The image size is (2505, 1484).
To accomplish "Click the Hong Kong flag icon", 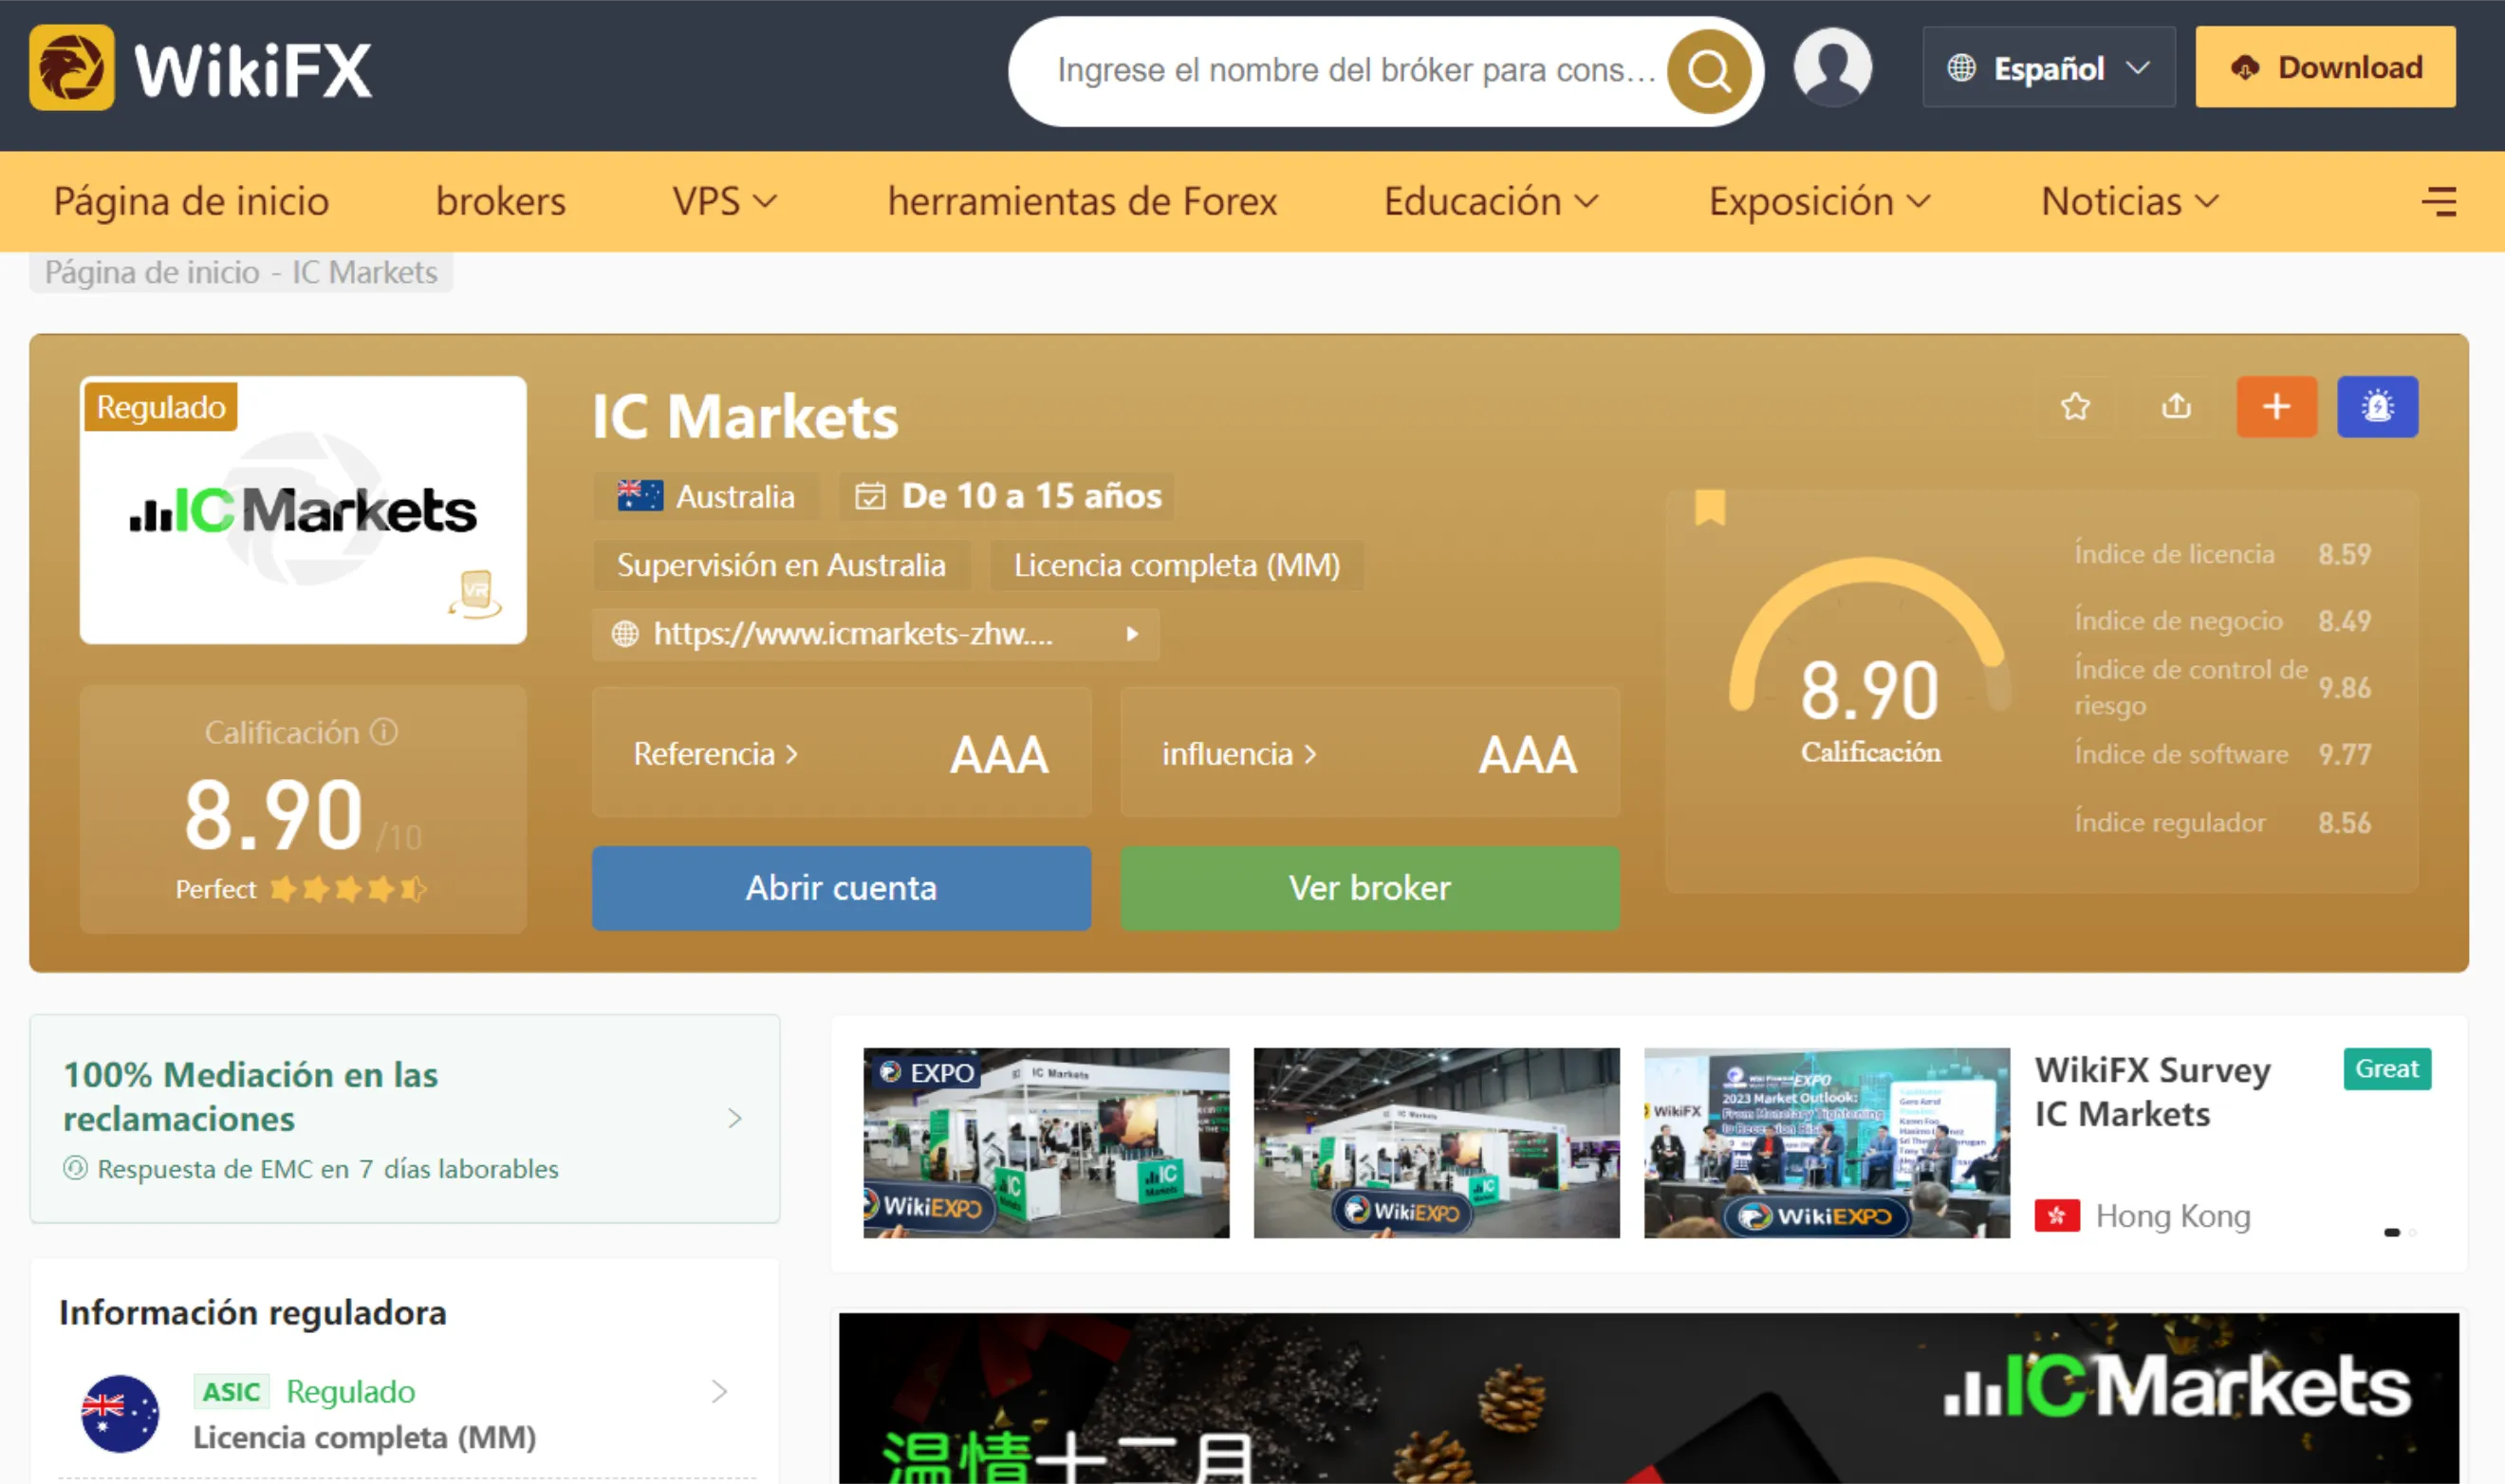I will coord(2057,1216).
